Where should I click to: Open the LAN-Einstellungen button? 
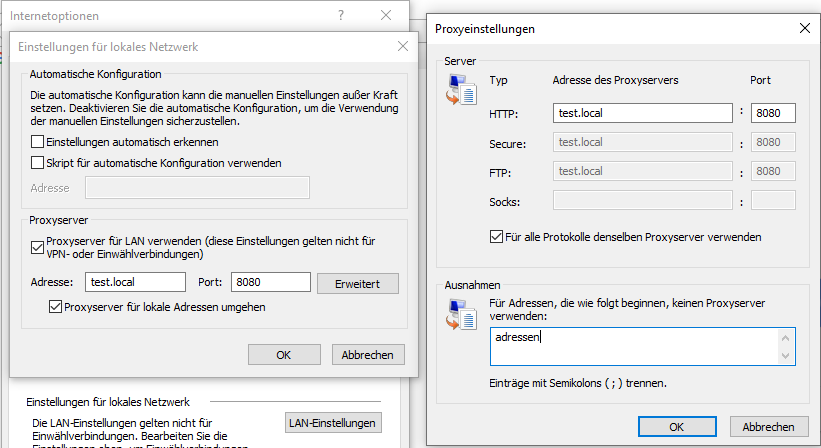click(x=333, y=423)
